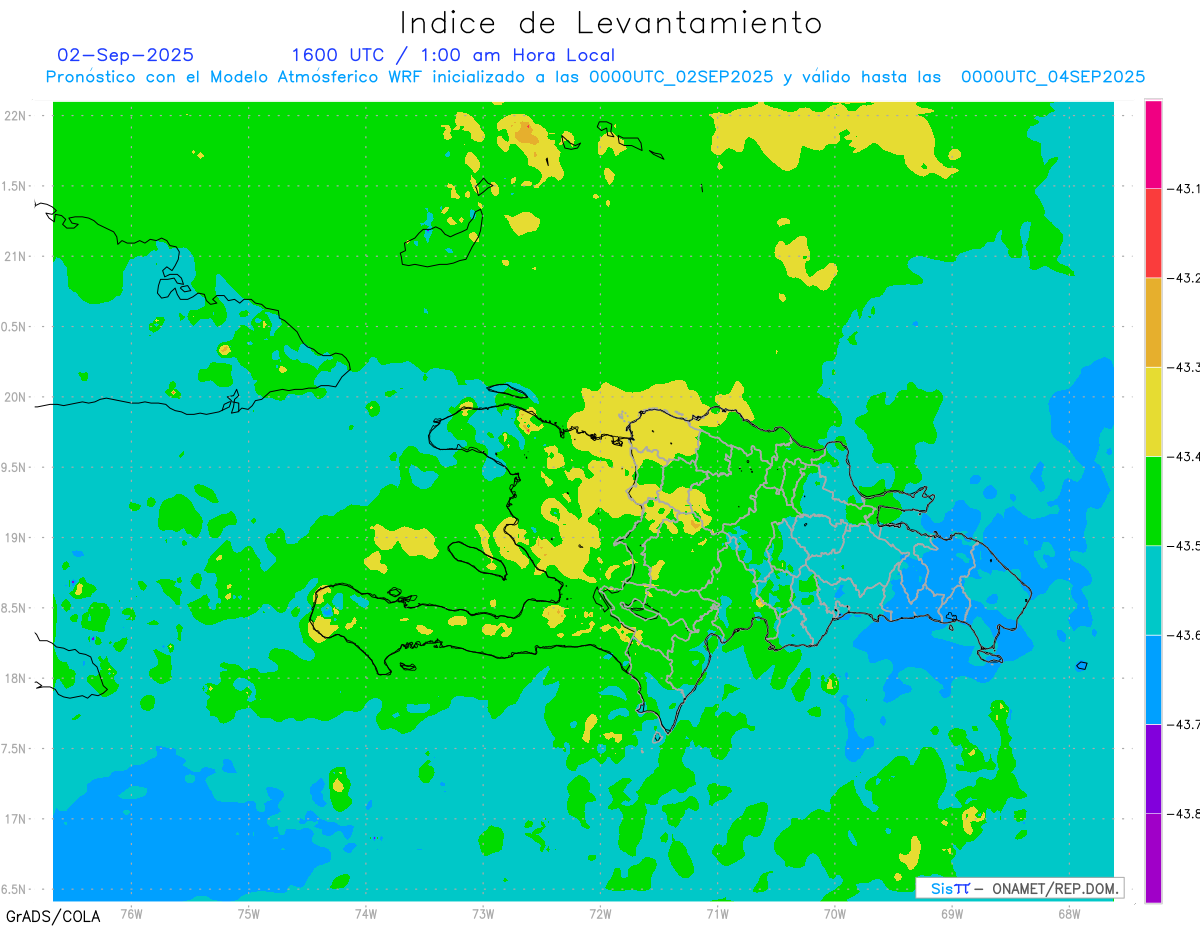The height and width of the screenshot is (927, 1200).
Task: Click the "-43.4" legend value
Action: click(1185, 456)
